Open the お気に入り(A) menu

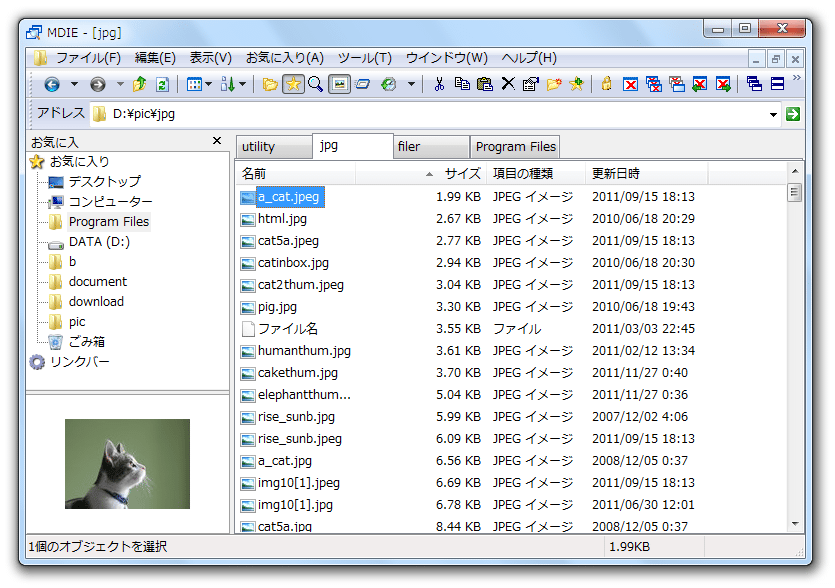tap(284, 58)
